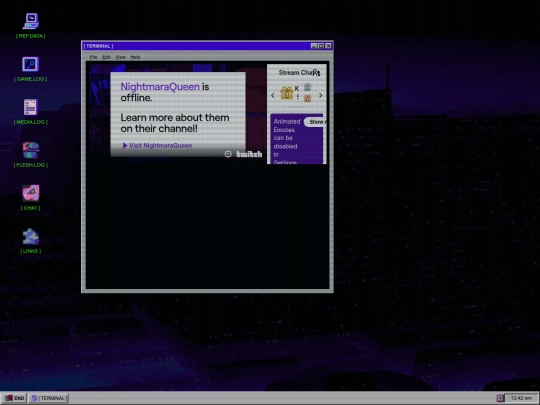Open the REF.DATA desktop icon

point(31,25)
